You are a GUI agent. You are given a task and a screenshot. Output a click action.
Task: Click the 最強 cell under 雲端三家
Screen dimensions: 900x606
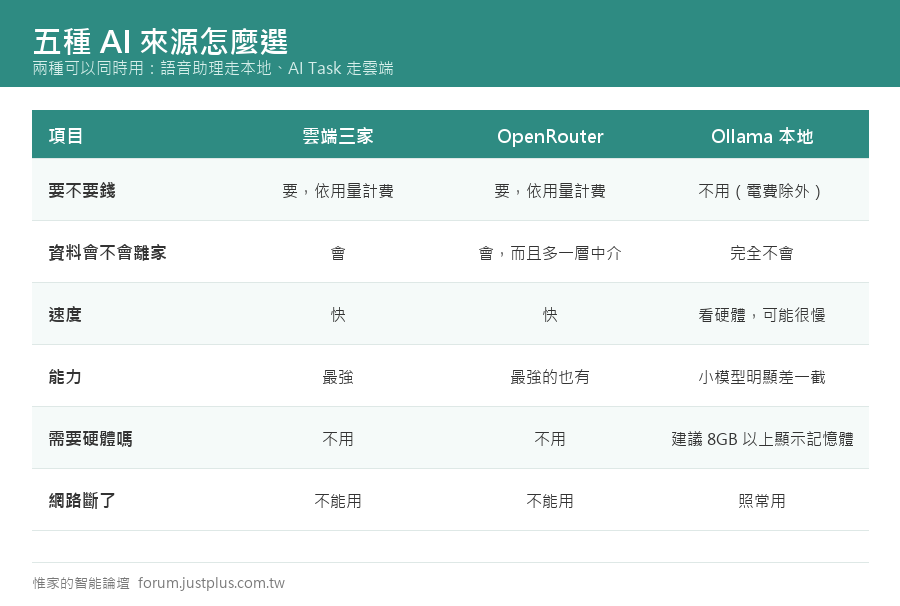(338, 376)
